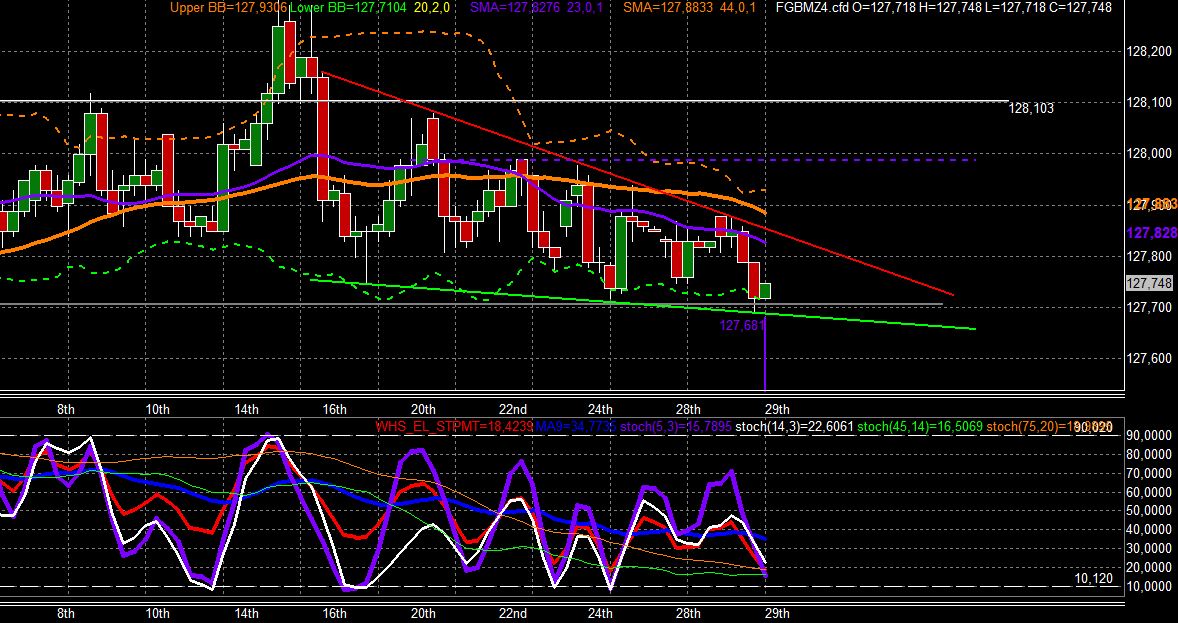This screenshot has height=623, width=1178.
Task: Select the blue MA9 indicator label
Action: [577, 427]
